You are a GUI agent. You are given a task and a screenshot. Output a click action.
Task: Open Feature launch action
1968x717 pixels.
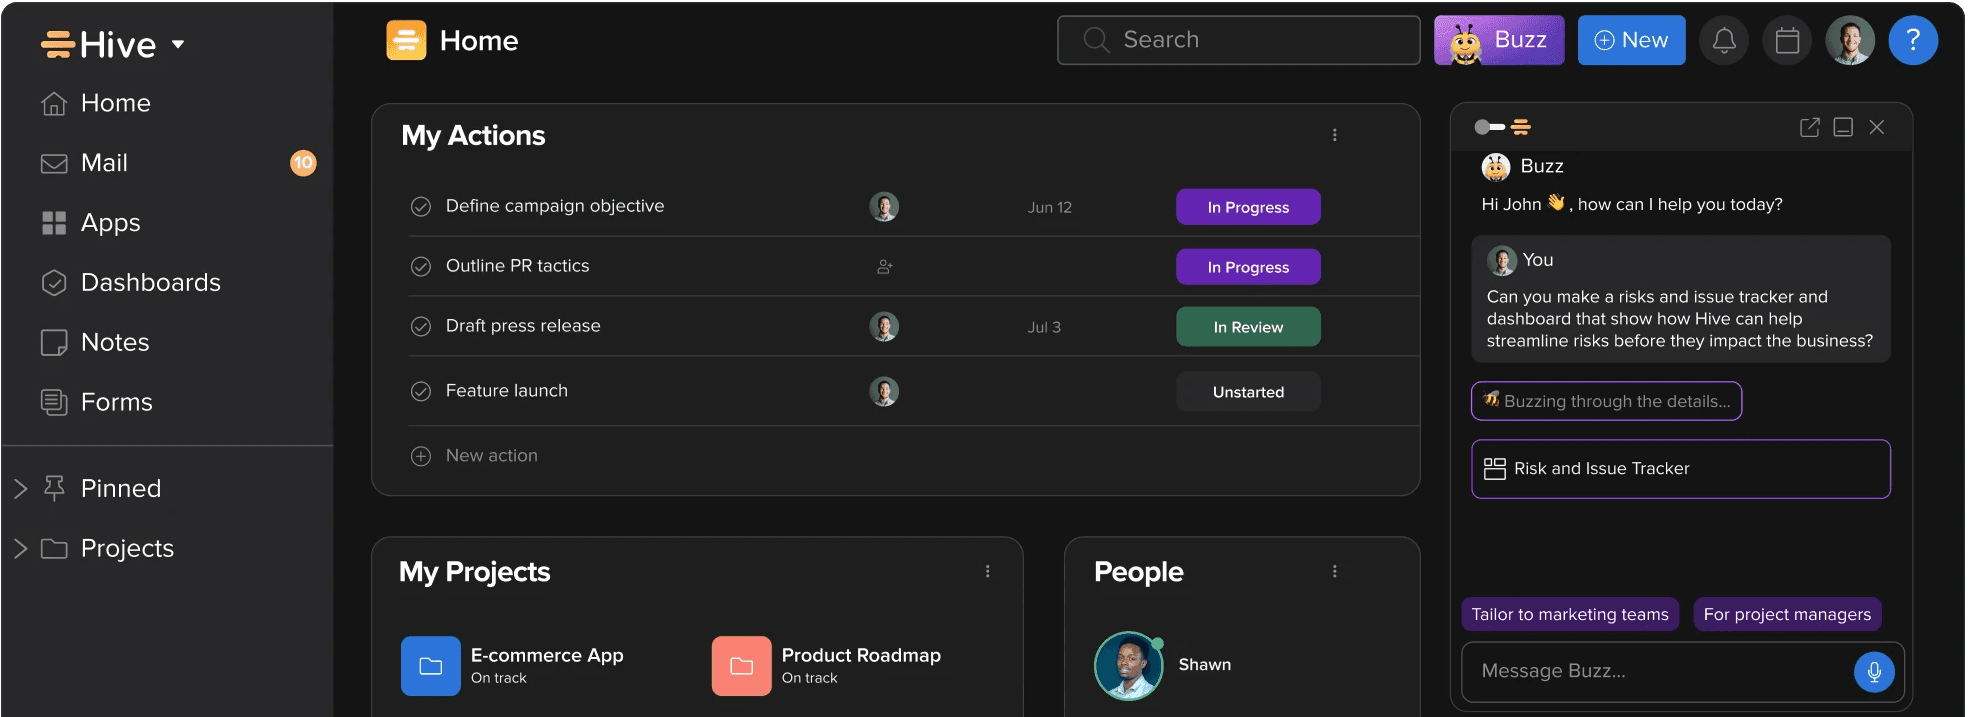point(506,391)
